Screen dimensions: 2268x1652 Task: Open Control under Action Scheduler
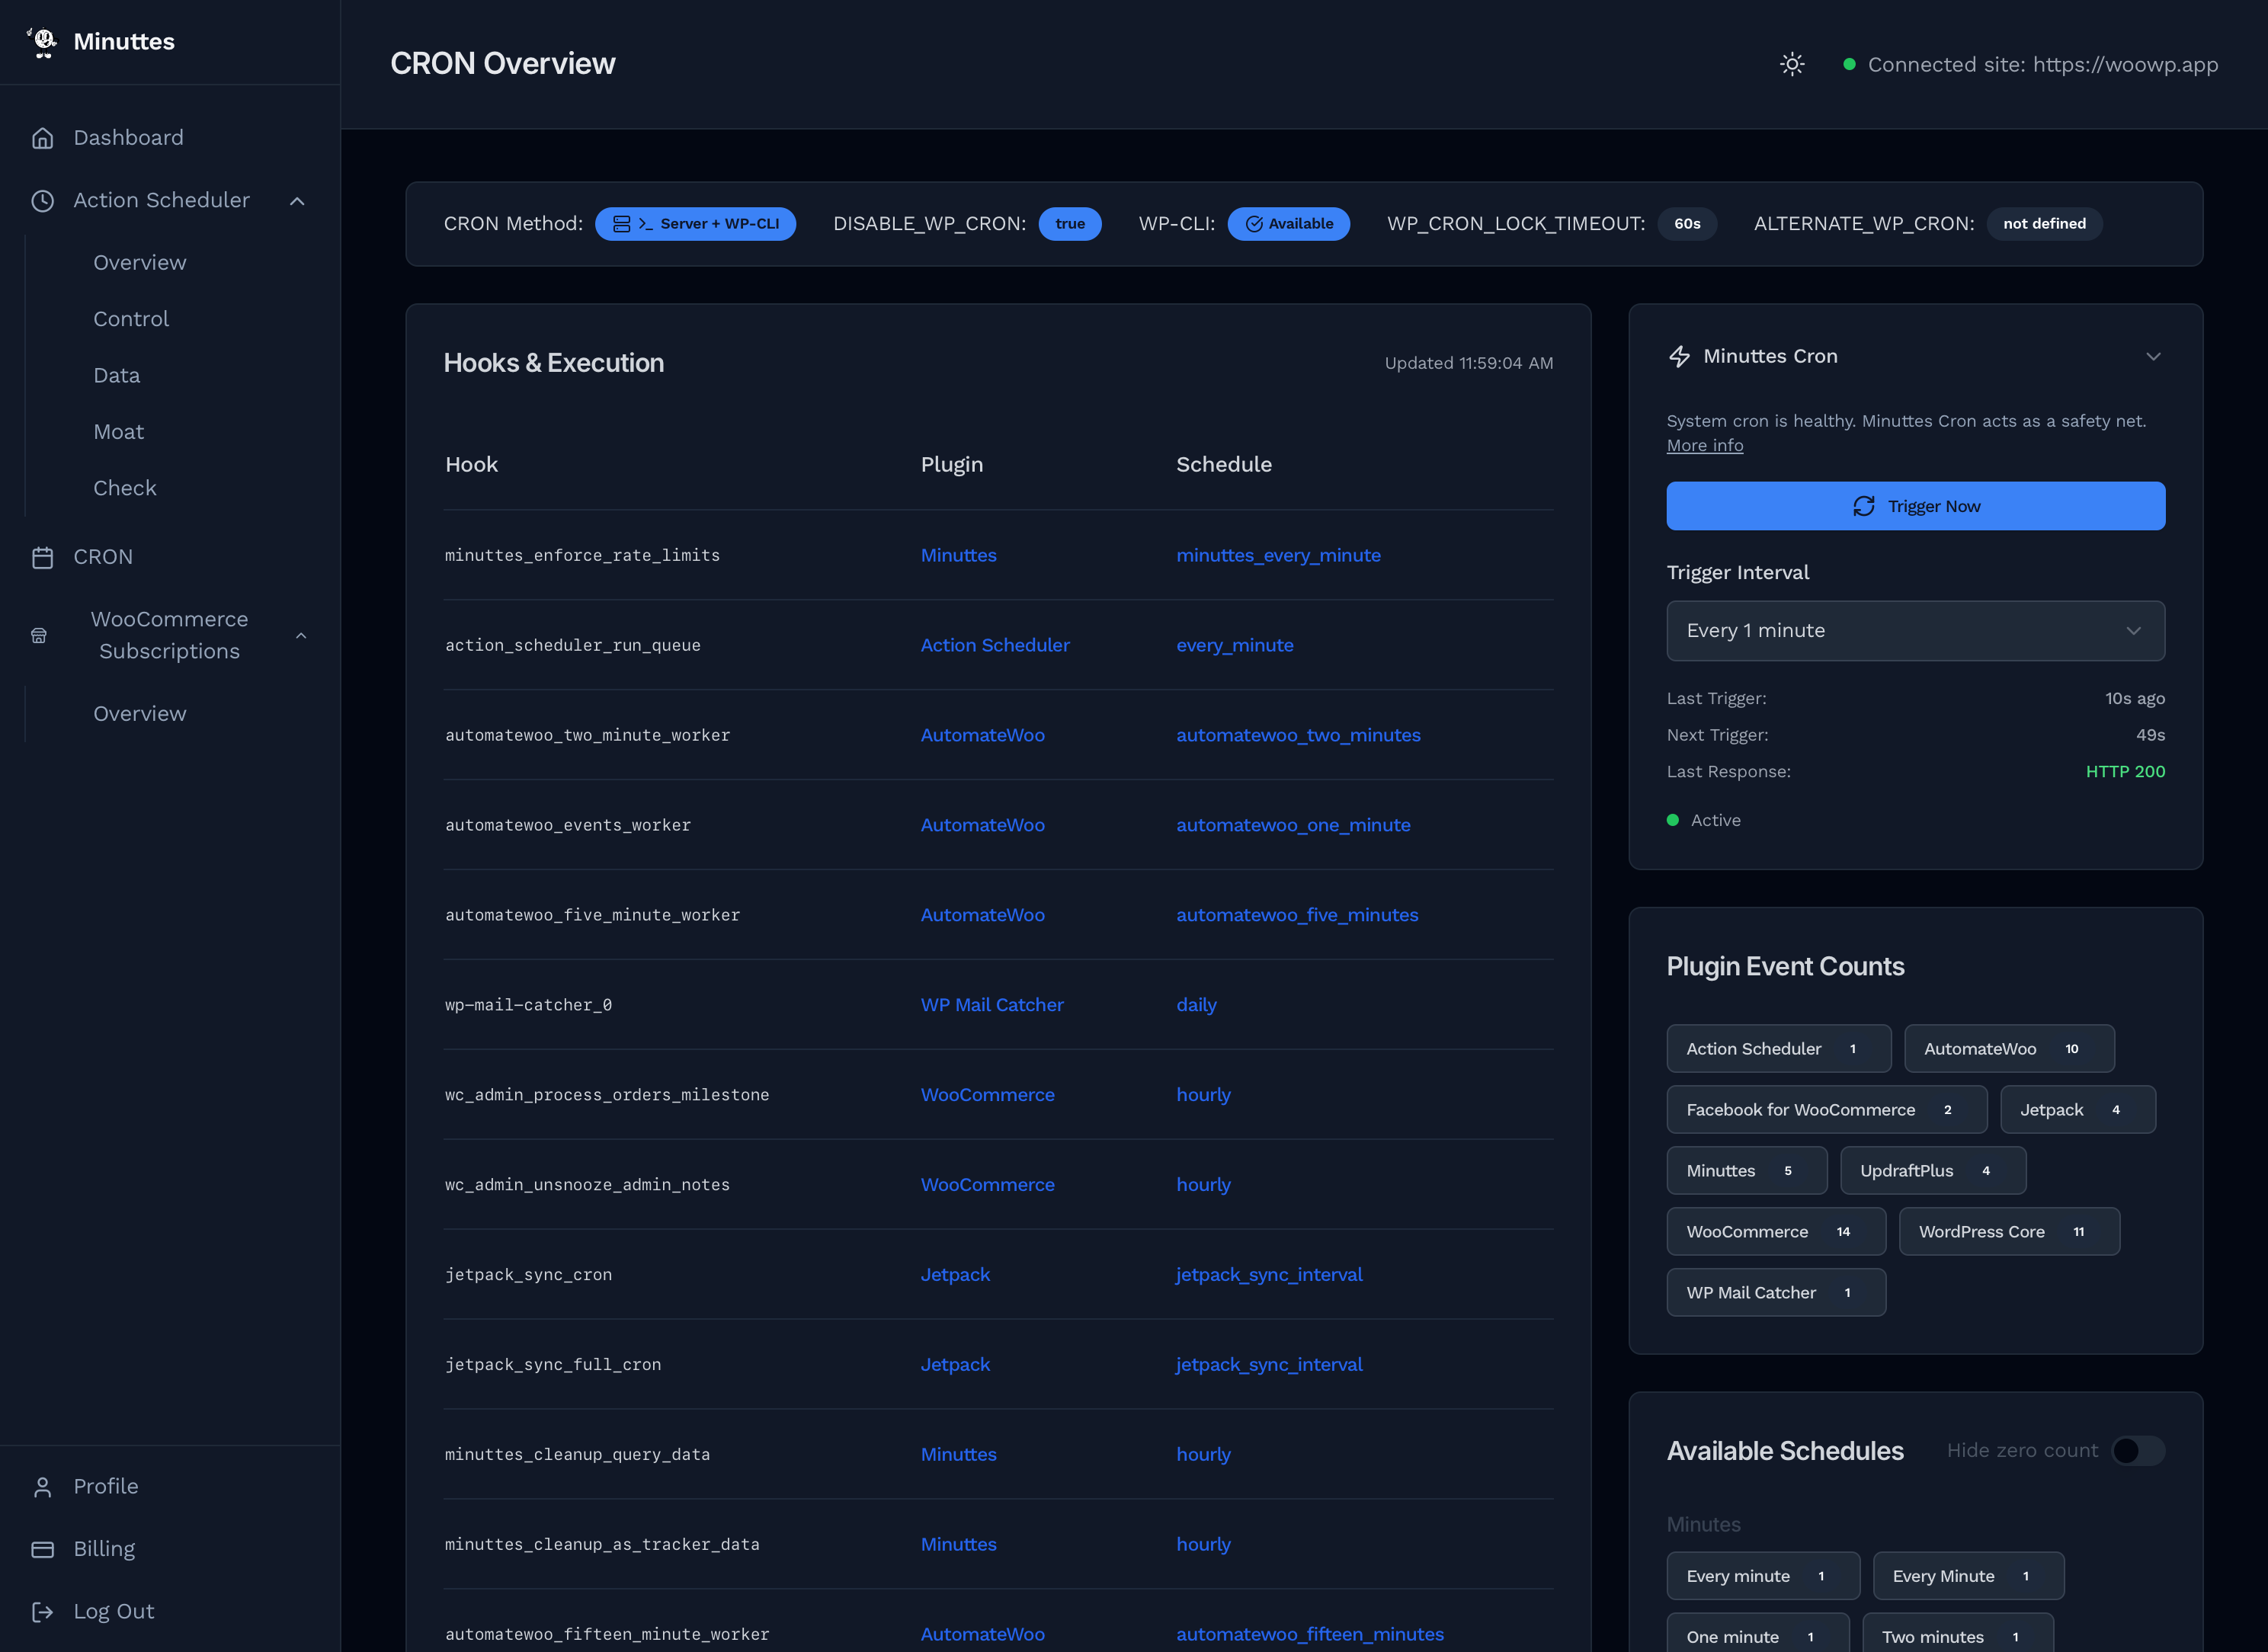tap(131, 319)
